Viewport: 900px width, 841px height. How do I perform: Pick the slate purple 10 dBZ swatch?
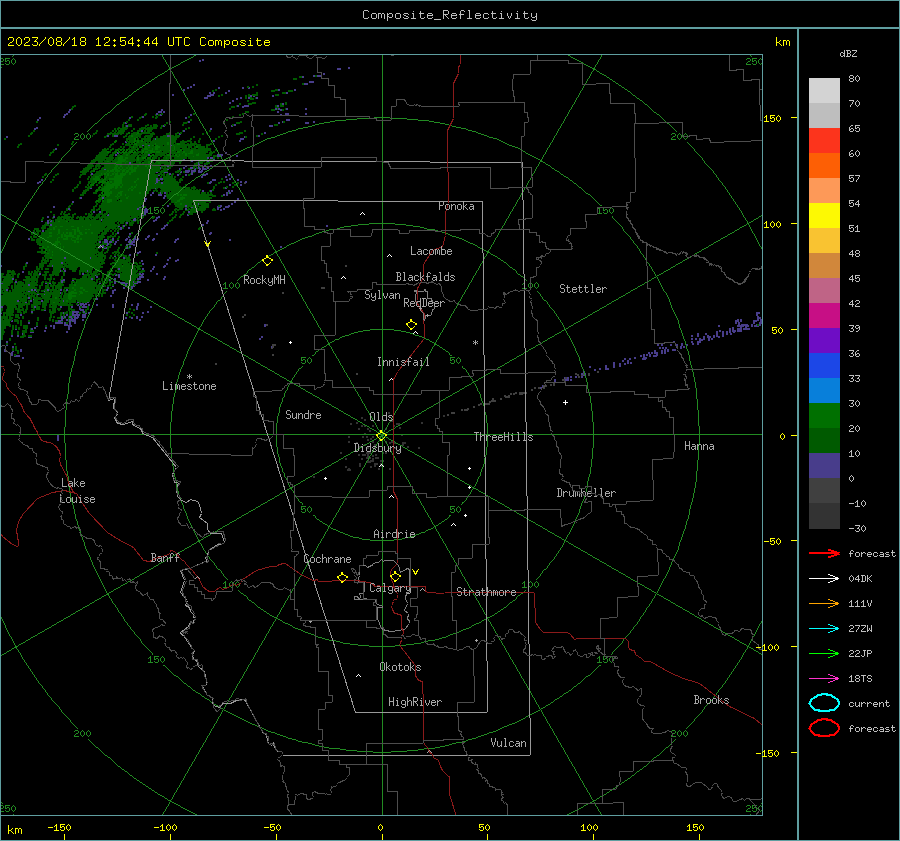[824, 466]
